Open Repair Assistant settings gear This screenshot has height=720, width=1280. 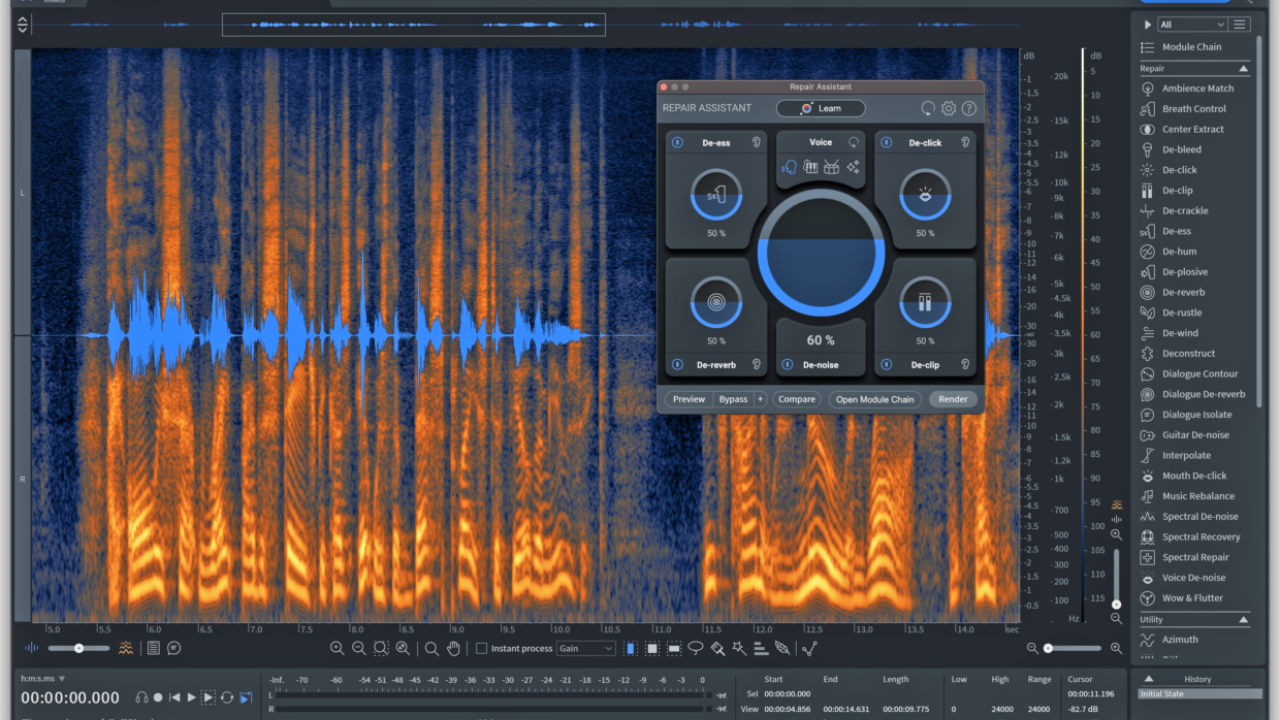[x=949, y=108]
